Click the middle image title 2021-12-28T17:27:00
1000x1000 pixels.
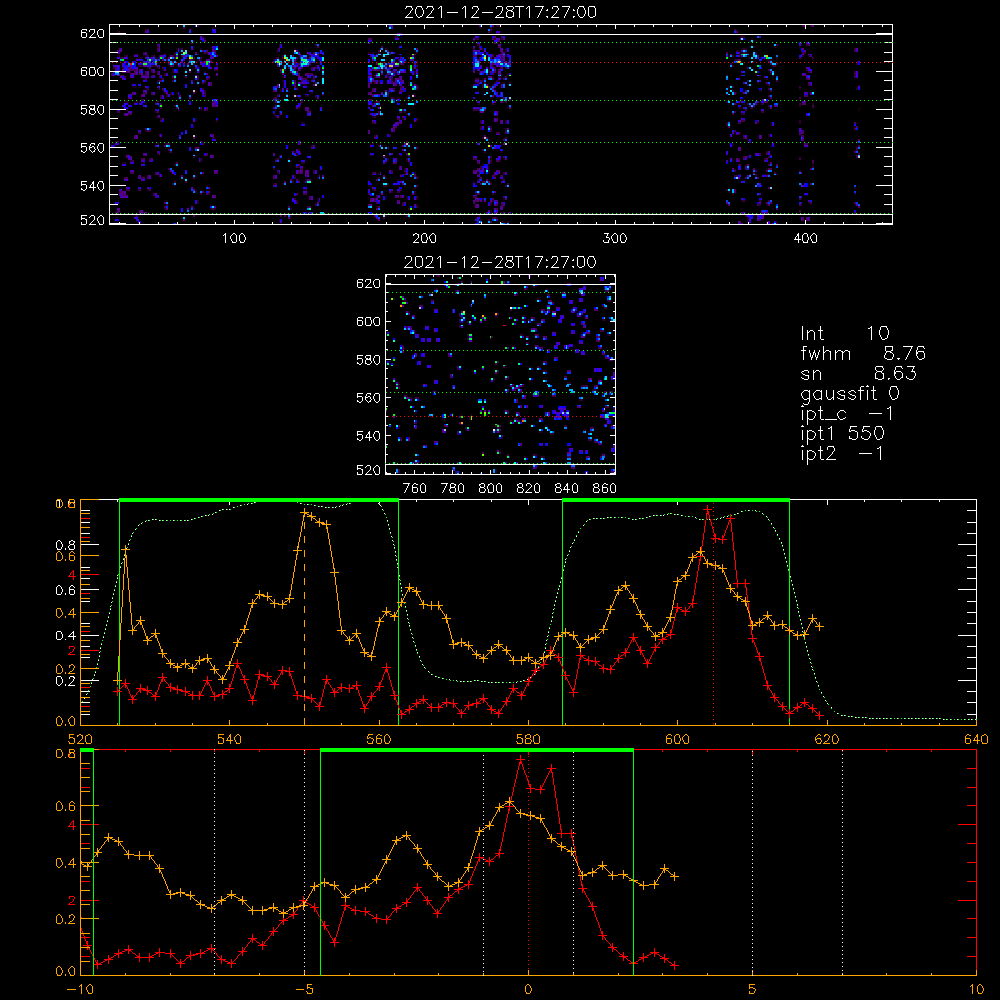click(x=500, y=262)
